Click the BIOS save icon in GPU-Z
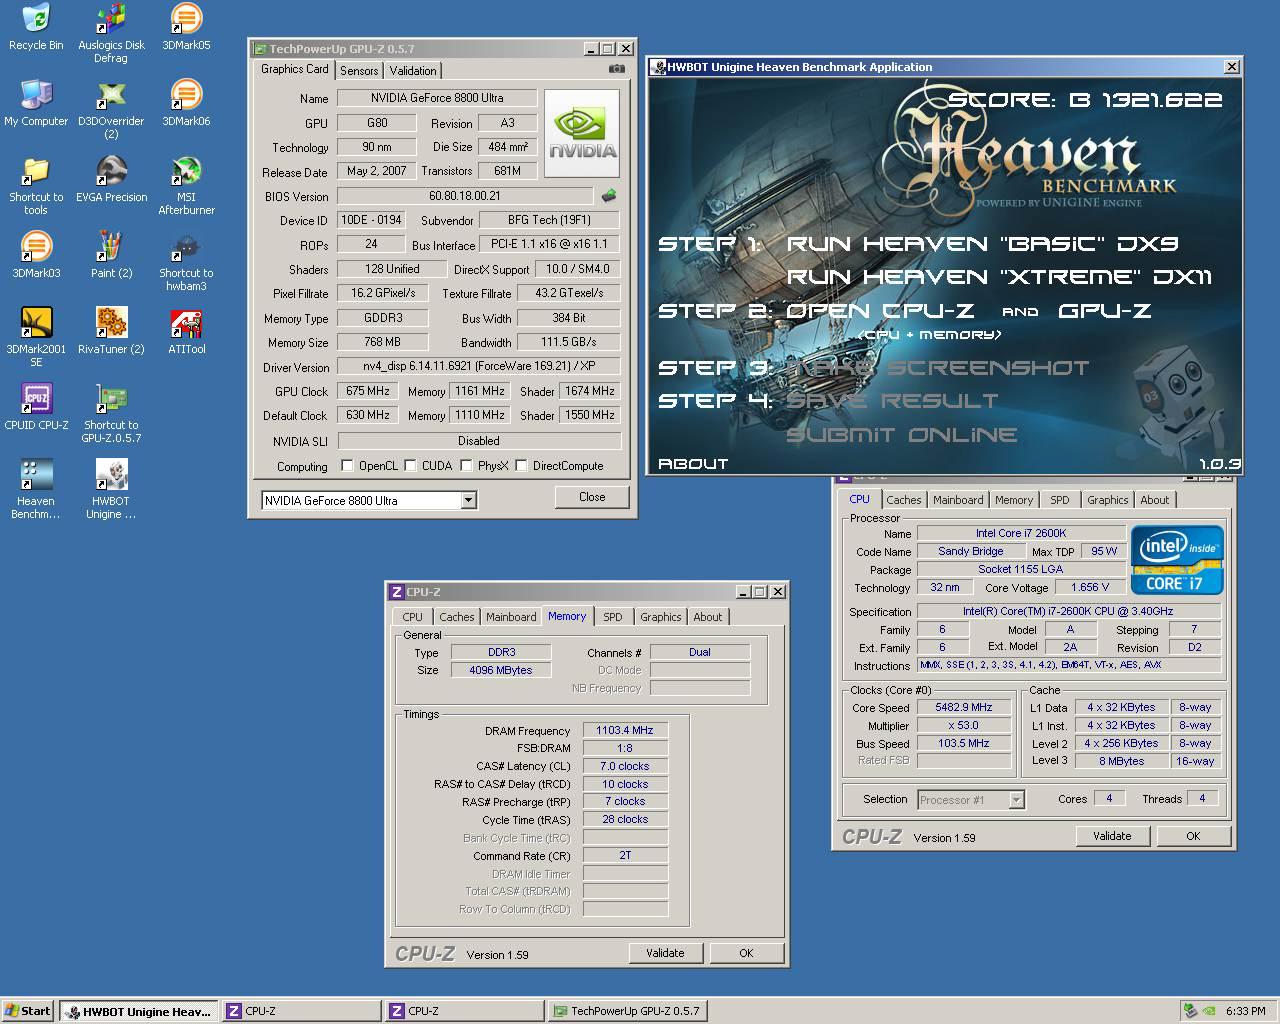 [x=608, y=196]
